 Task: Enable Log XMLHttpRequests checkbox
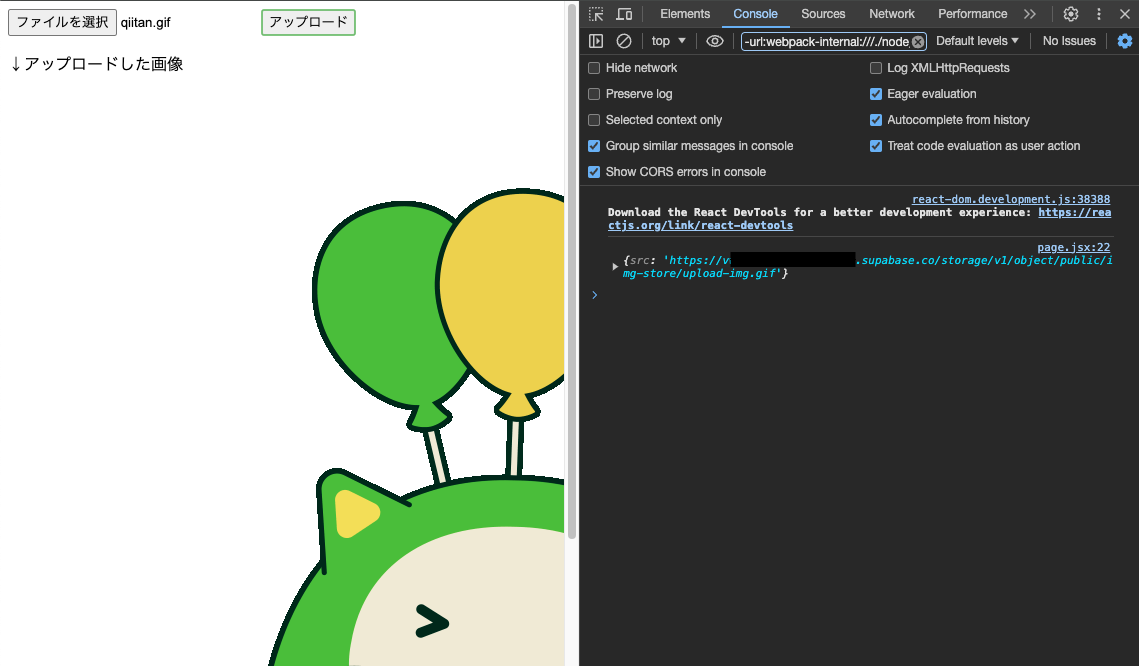tap(876, 68)
